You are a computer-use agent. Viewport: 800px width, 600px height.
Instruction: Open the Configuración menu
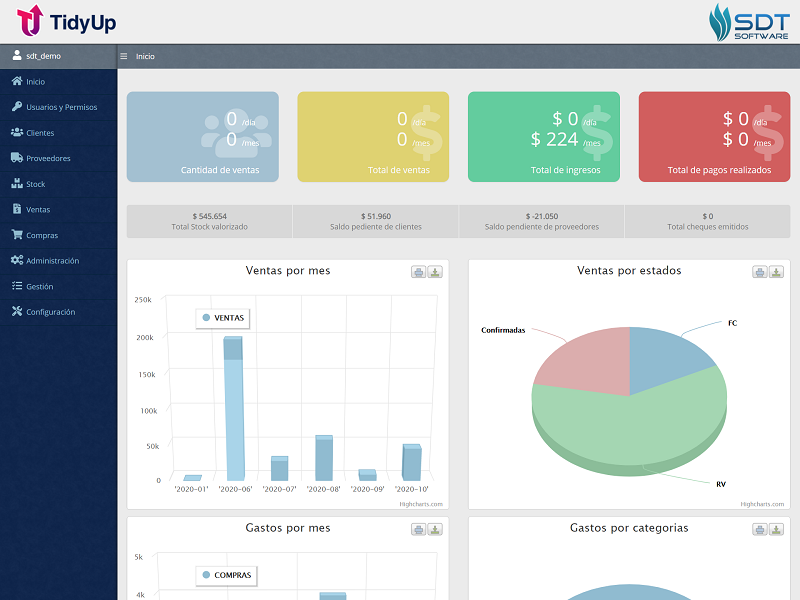click(x=59, y=312)
